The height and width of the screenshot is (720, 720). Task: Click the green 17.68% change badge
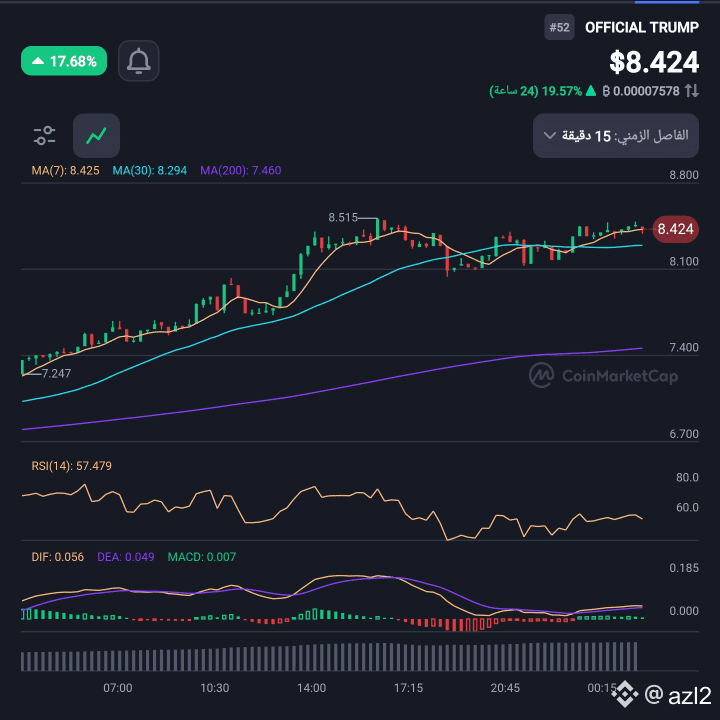pyautogui.click(x=64, y=61)
